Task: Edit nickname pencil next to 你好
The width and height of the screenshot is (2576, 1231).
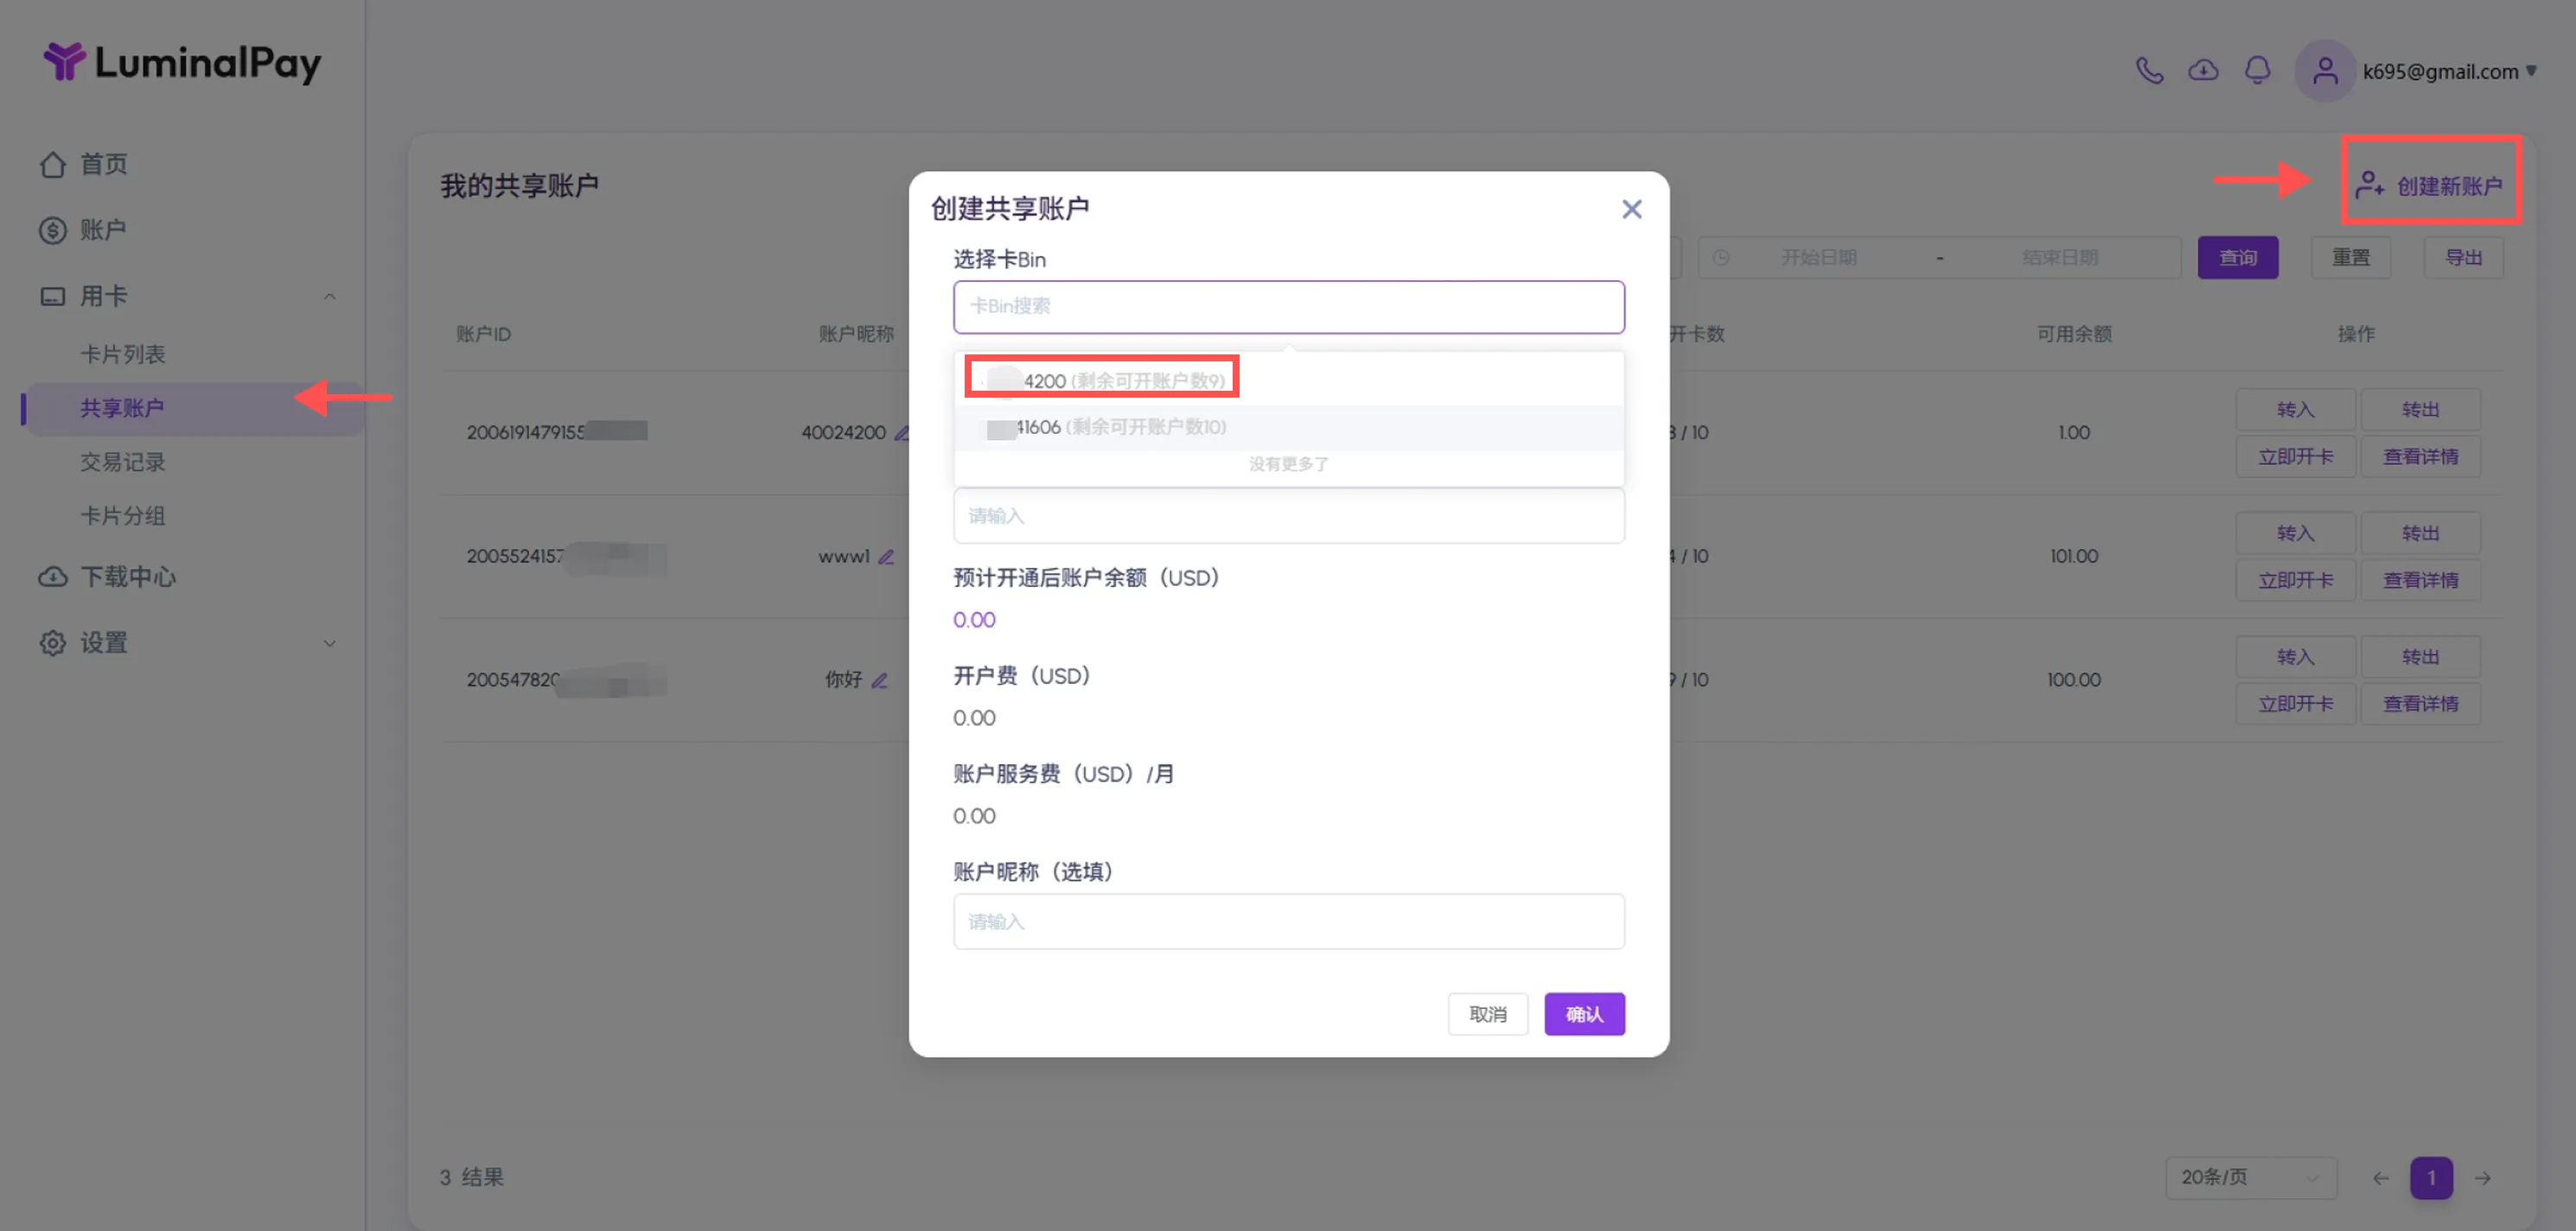Action: pyautogui.click(x=880, y=680)
